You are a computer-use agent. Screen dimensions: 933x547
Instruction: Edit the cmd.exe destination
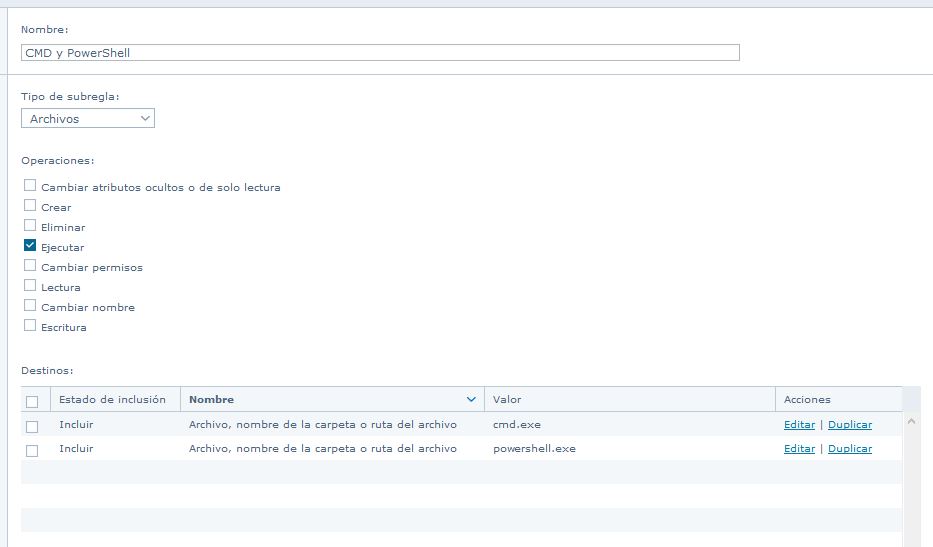pyautogui.click(x=799, y=424)
